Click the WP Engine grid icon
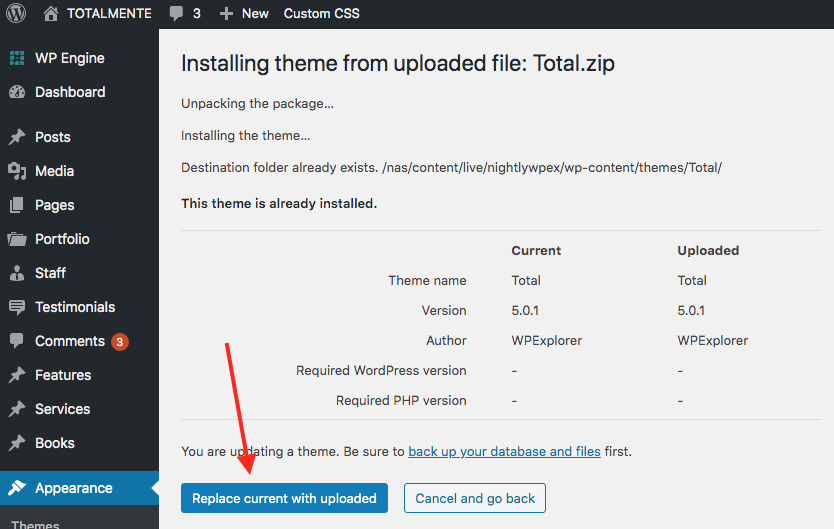Image resolution: width=834 pixels, height=529 pixels. tap(17, 58)
